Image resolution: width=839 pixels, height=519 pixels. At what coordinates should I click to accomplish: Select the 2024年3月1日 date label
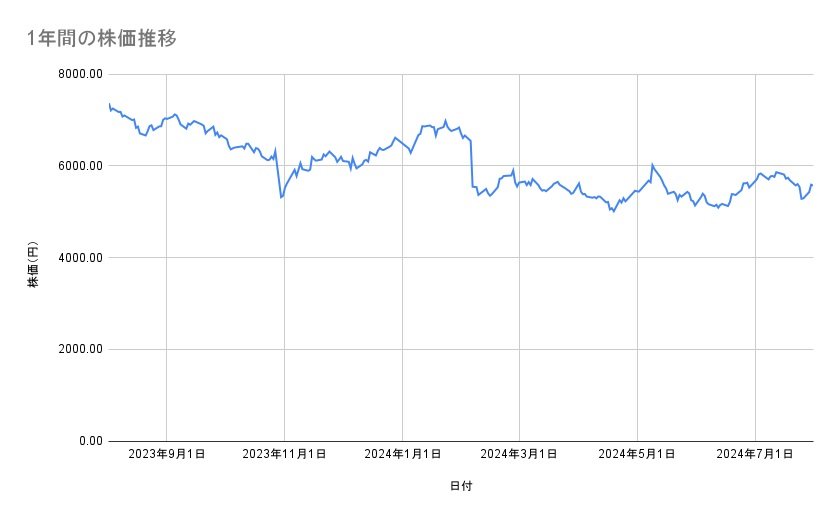point(519,455)
